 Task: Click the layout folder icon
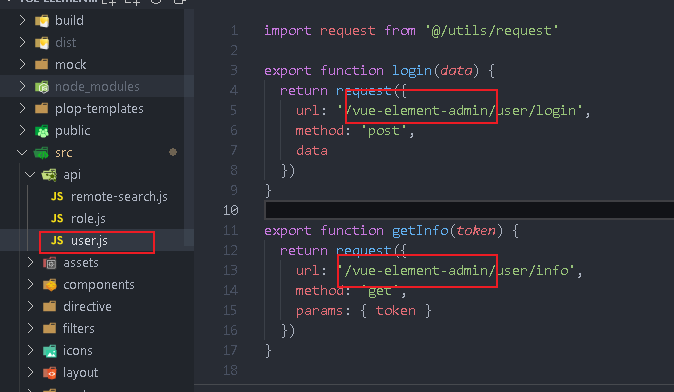point(50,373)
